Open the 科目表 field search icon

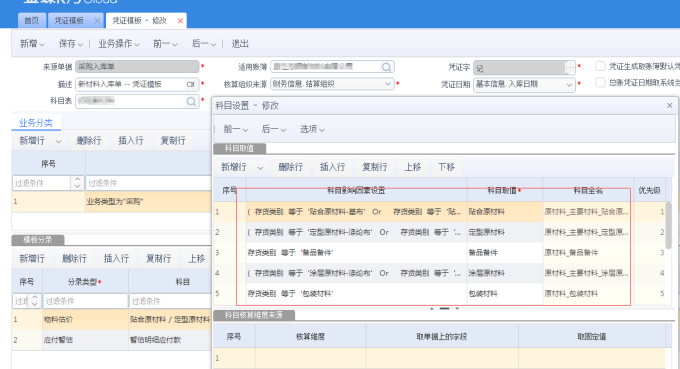[x=191, y=101]
